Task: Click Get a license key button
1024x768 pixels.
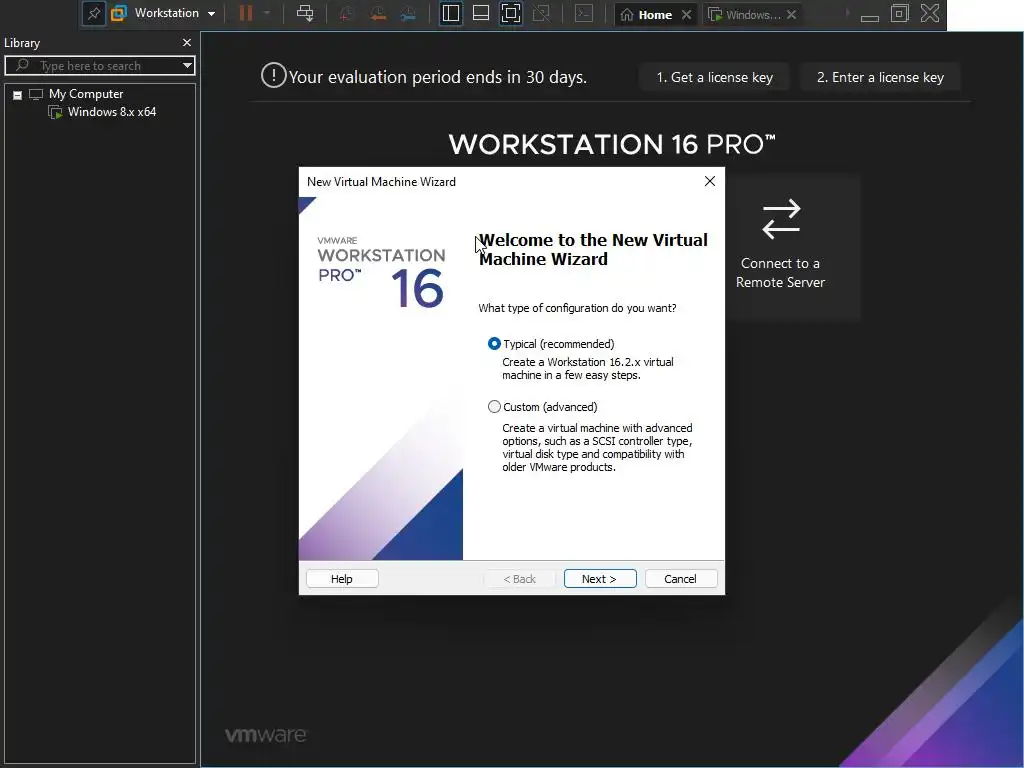Action: [x=714, y=77]
